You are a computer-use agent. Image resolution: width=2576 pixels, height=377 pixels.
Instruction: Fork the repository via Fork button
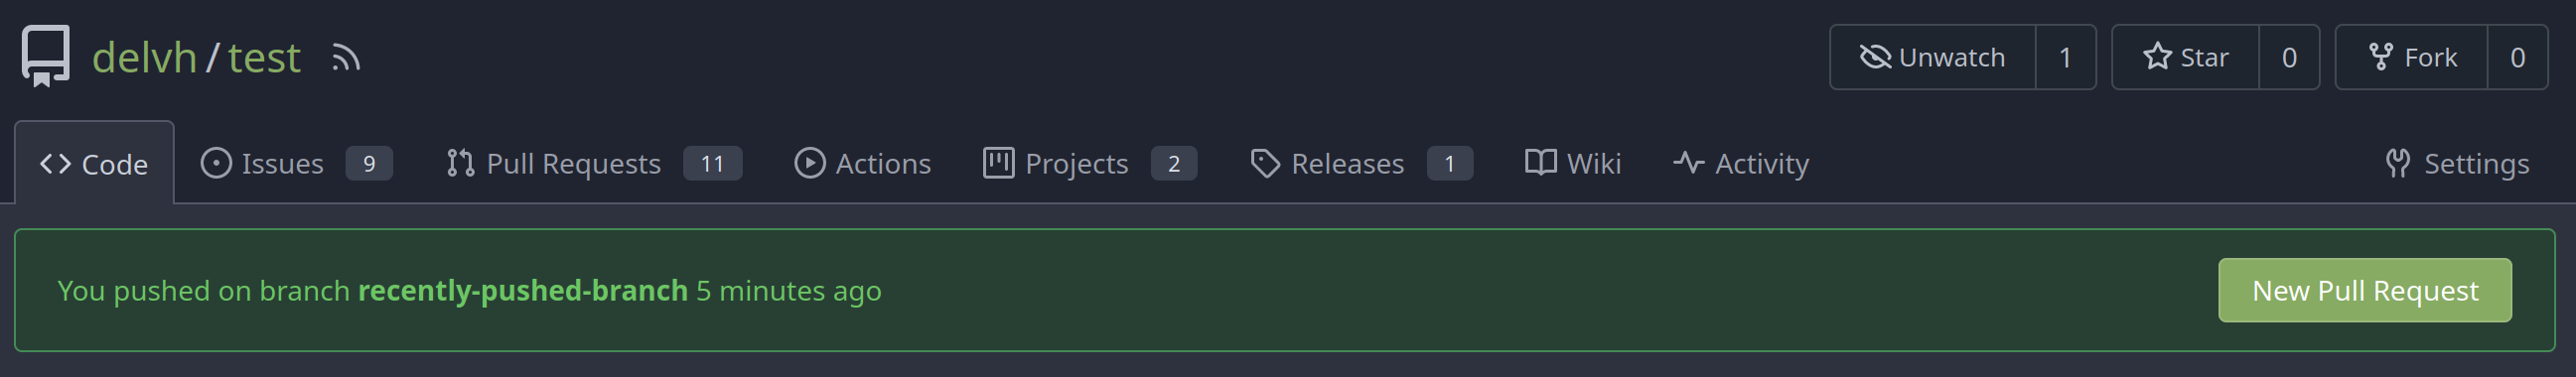(x=2411, y=57)
